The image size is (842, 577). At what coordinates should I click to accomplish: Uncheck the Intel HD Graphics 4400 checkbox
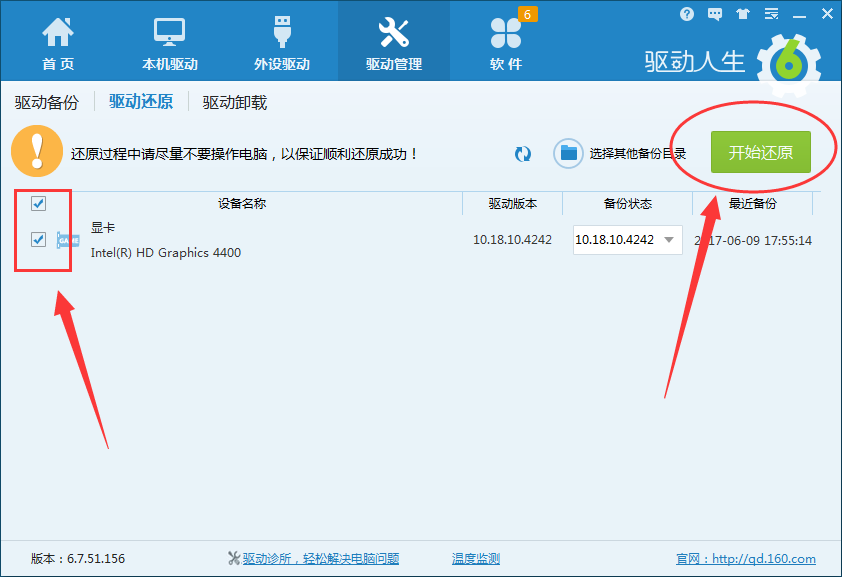(38, 239)
